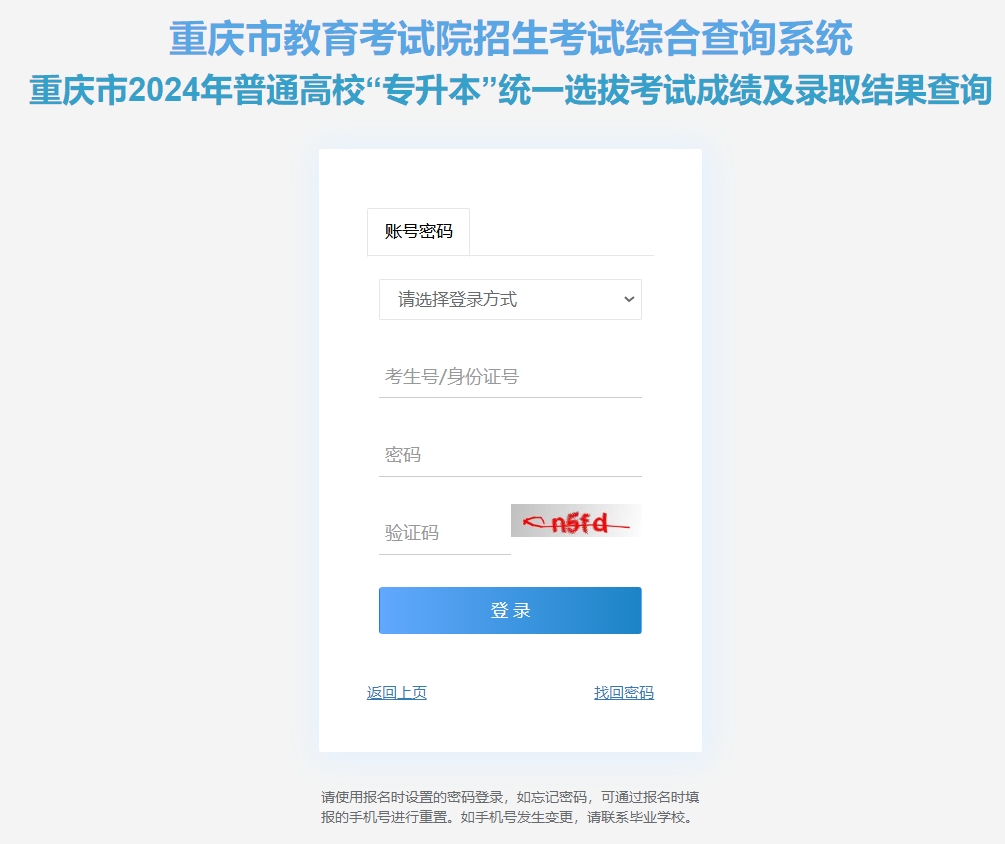Viewport: 1005px width, 844px height.
Task: Click into the 密码 password field
Action: [510, 455]
